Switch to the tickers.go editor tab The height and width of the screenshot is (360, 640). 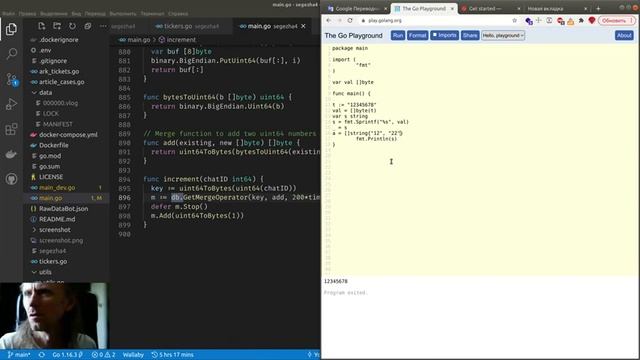(x=188, y=26)
